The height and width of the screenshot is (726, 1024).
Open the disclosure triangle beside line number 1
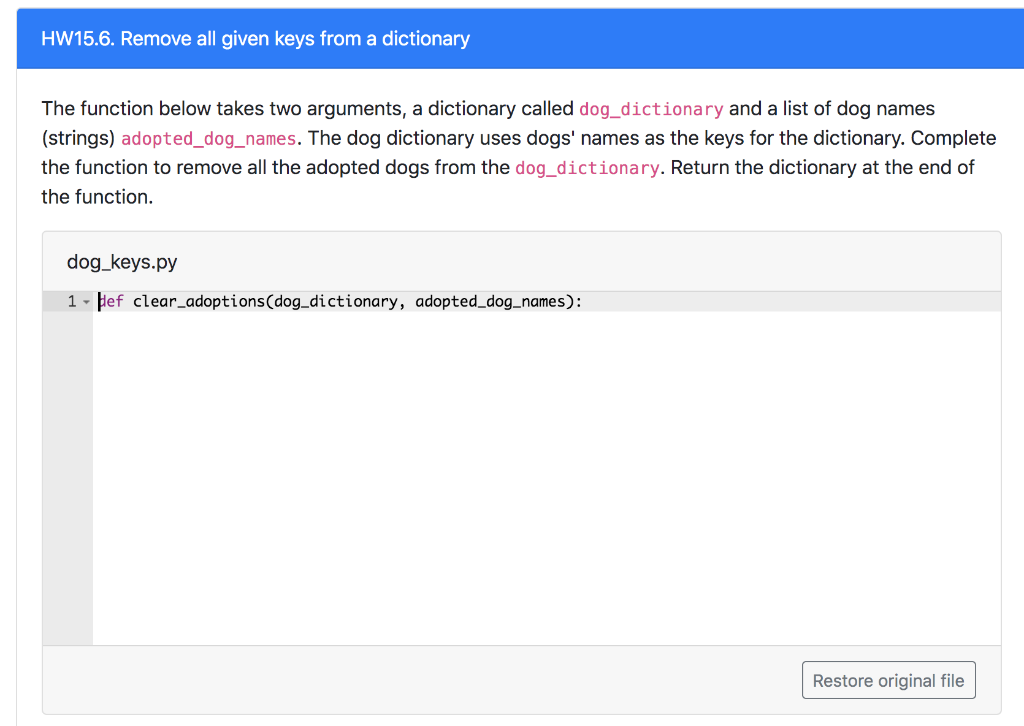pyautogui.click(x=85, y=301)
